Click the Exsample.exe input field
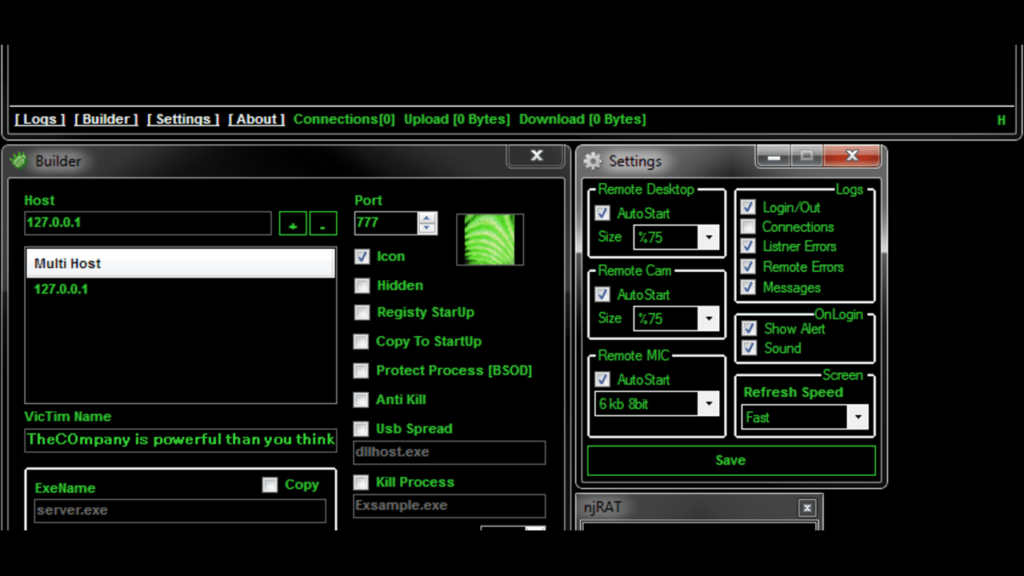 coord(449,505)
